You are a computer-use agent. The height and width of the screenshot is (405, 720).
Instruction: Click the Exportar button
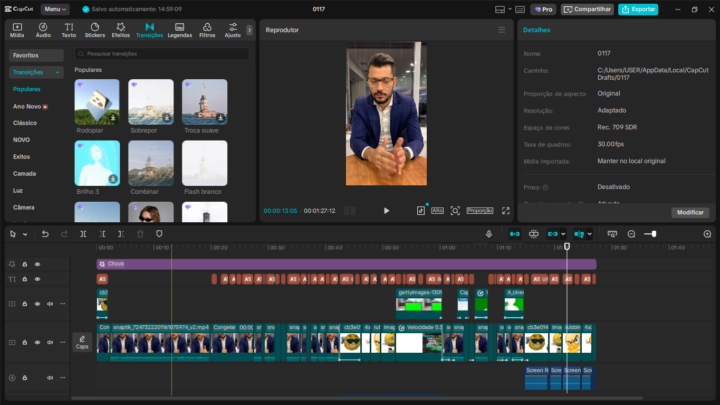coord(638,9)
